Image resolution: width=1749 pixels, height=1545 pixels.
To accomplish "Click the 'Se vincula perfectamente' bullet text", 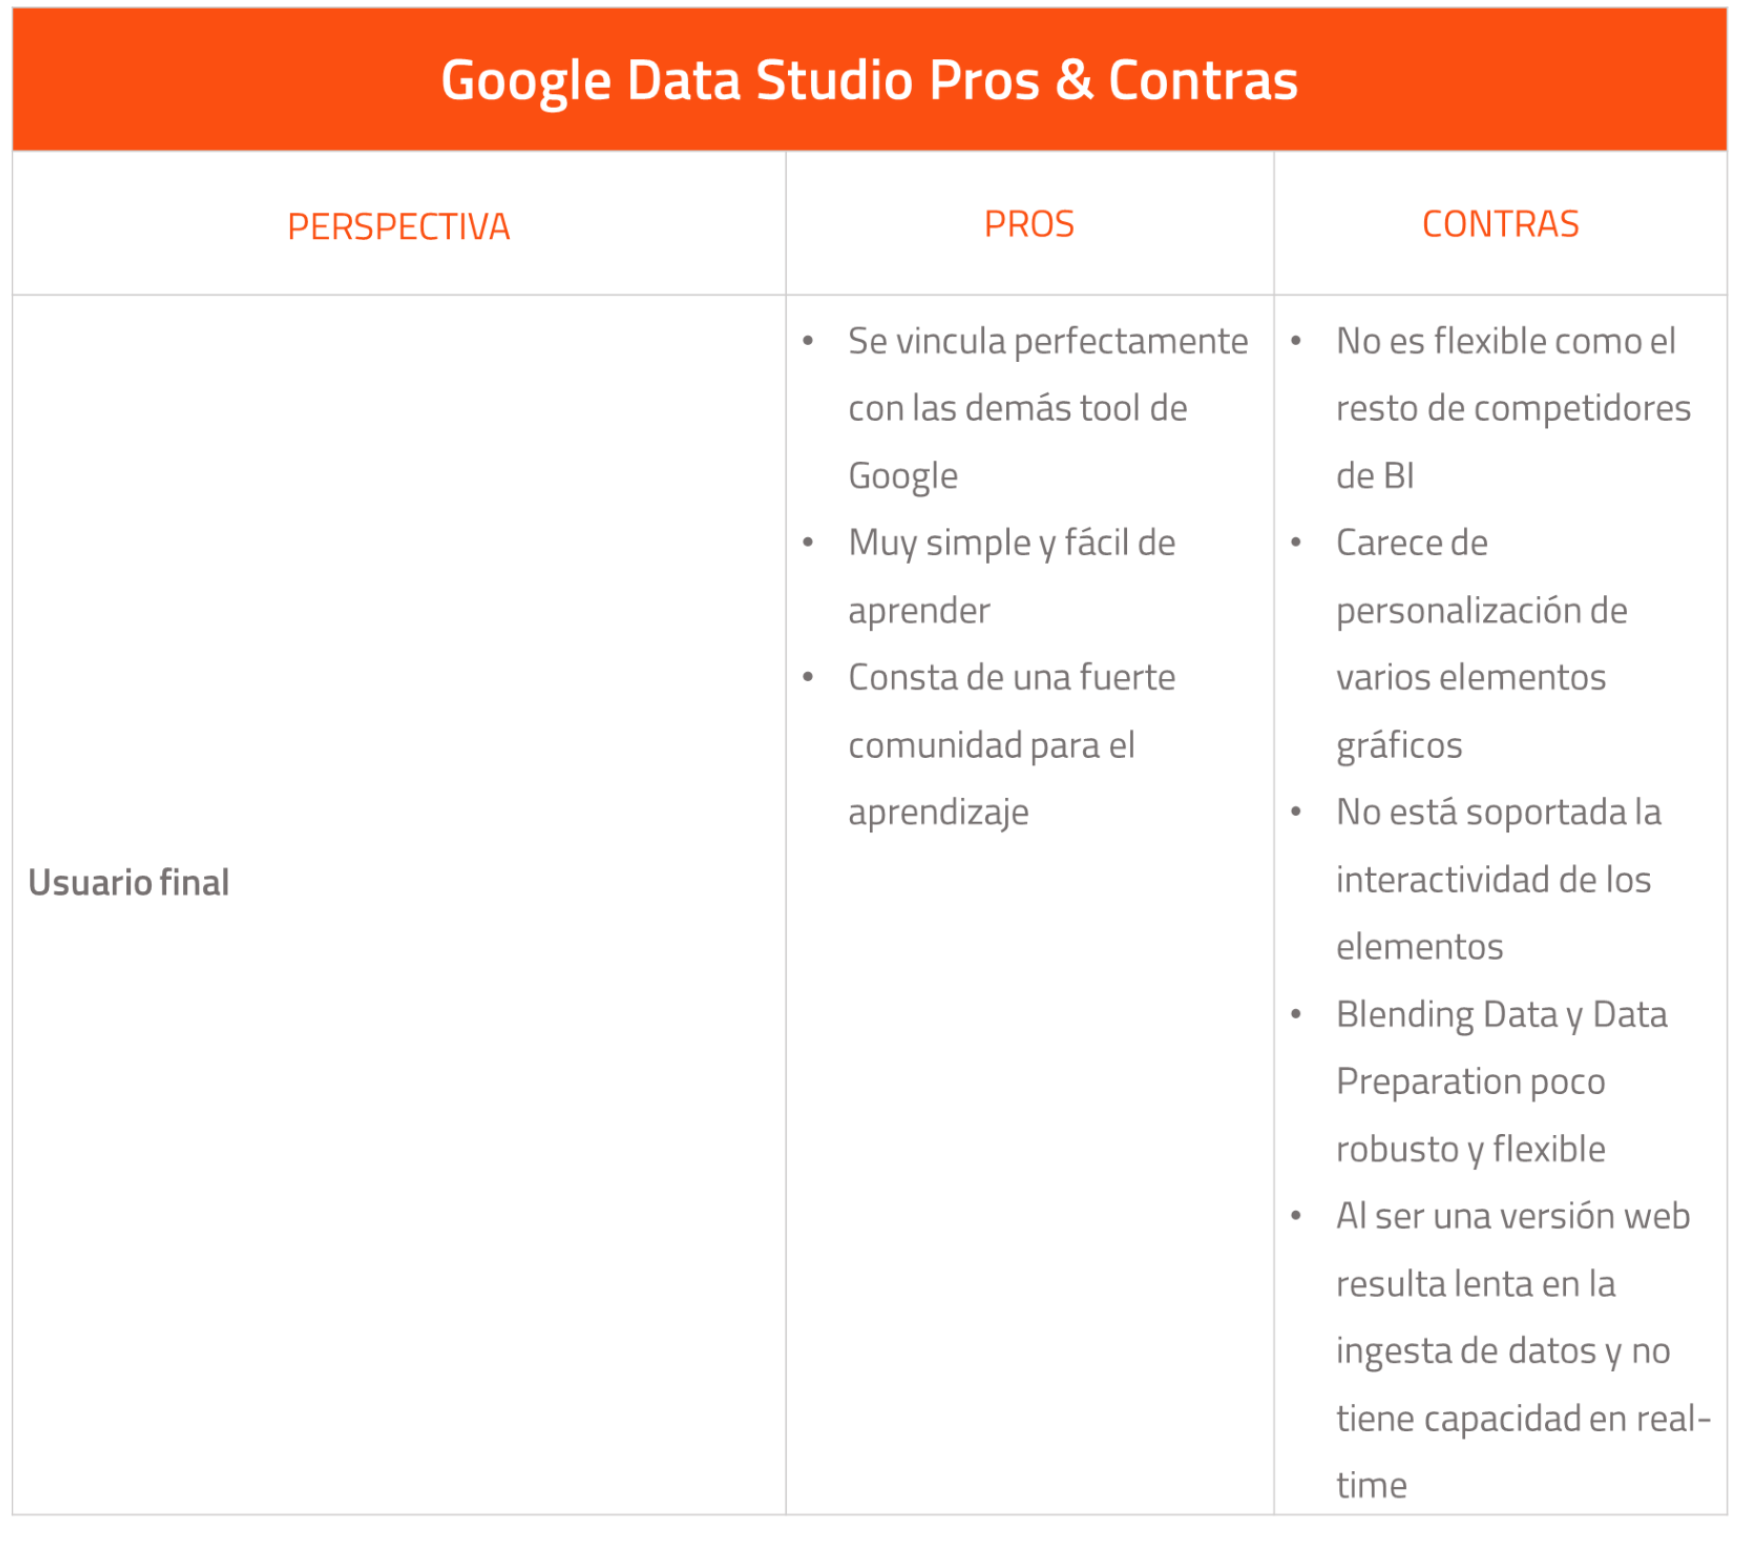I will pyautogui.click(x=1047, y=341).
